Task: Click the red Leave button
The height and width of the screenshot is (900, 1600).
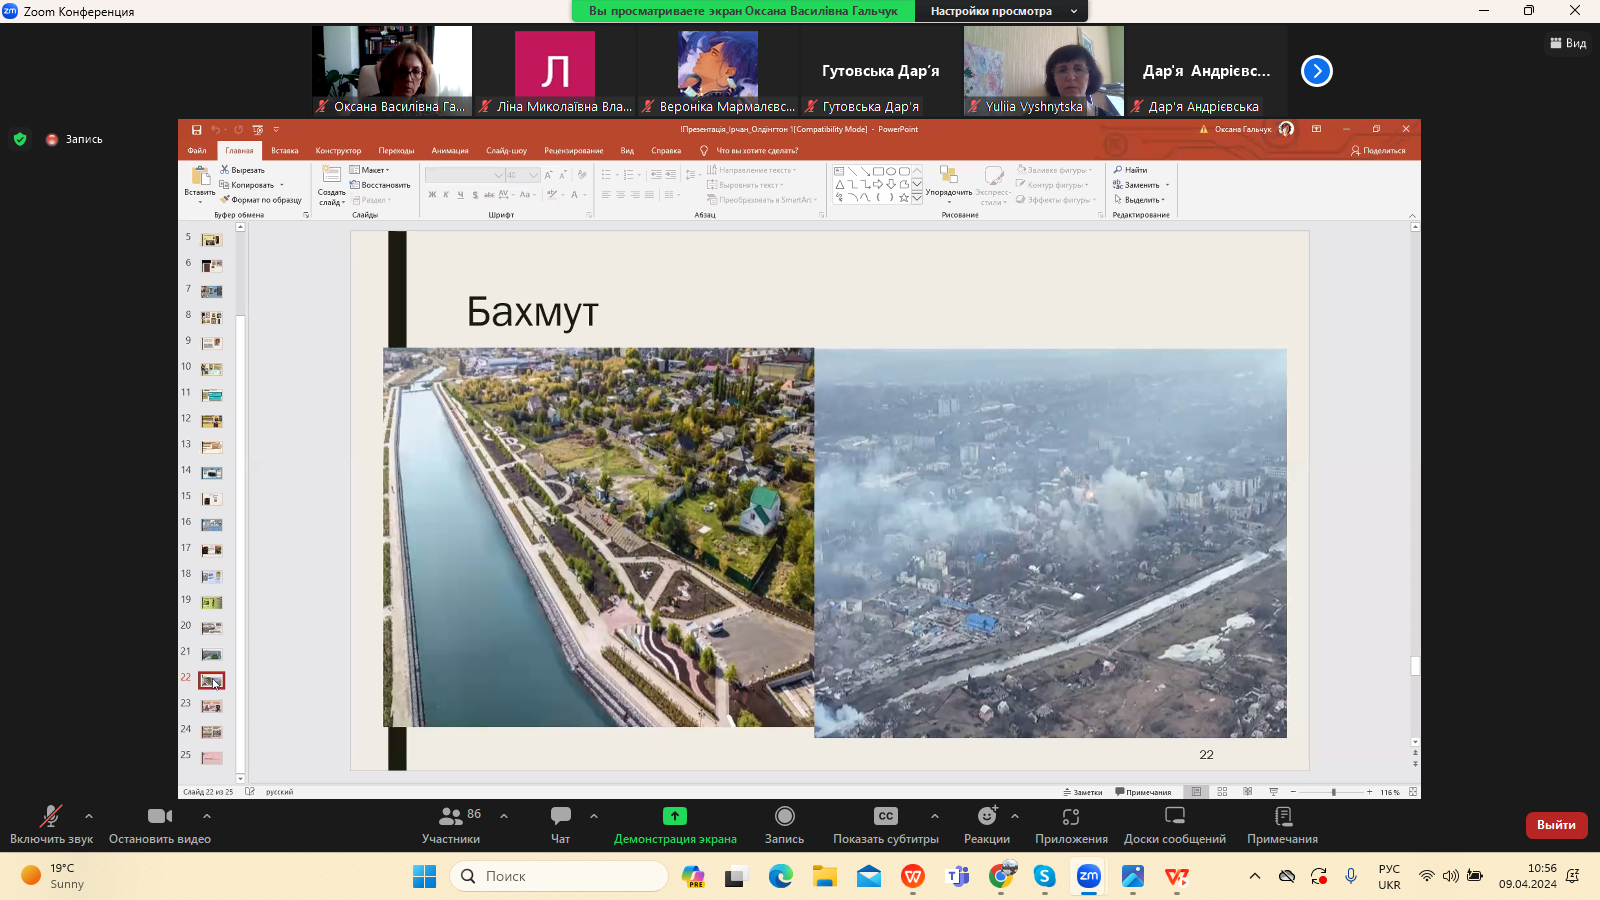Action: pyautogui.click(x=1556, y=825)
